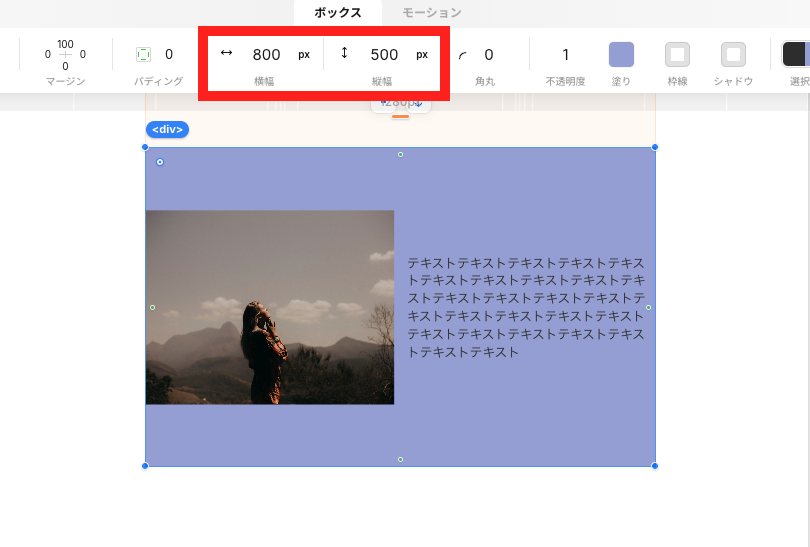Edit the left margin value 0
810x547 pixels.
click(x=48, y=54)
